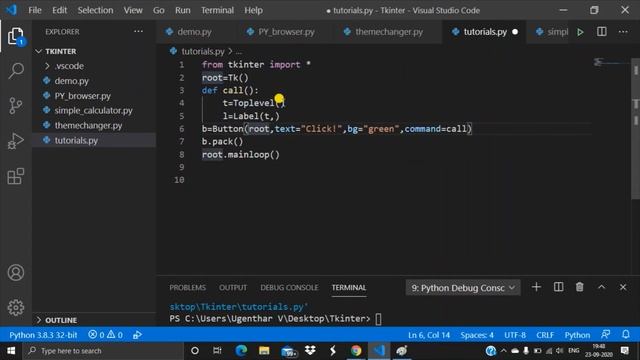Change end of line sequence CRLF
This screenshot has width=640, height=360.
tap(545, 335)
